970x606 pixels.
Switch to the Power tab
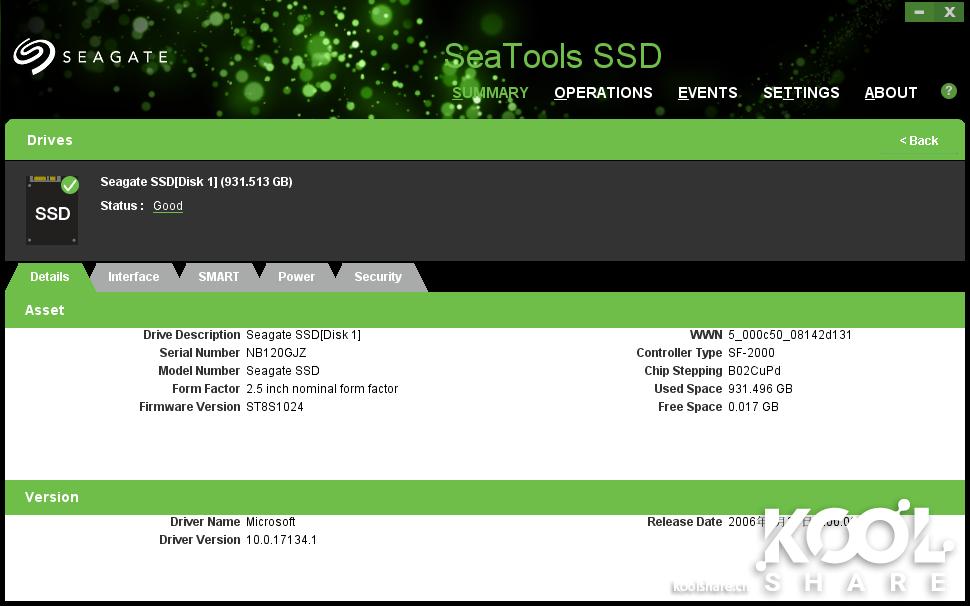[x=296, y=276]
